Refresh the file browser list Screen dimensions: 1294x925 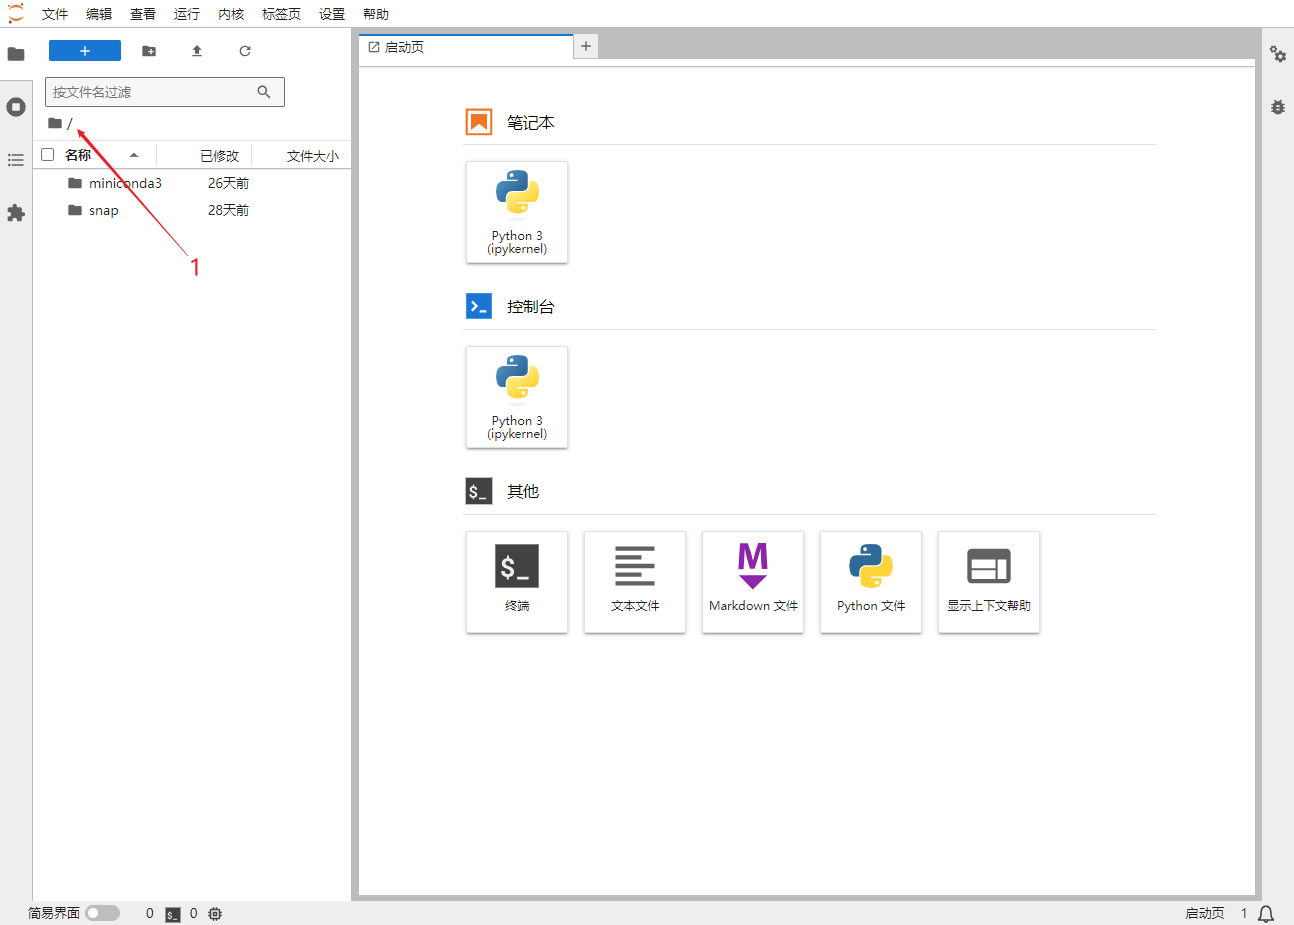245,51
